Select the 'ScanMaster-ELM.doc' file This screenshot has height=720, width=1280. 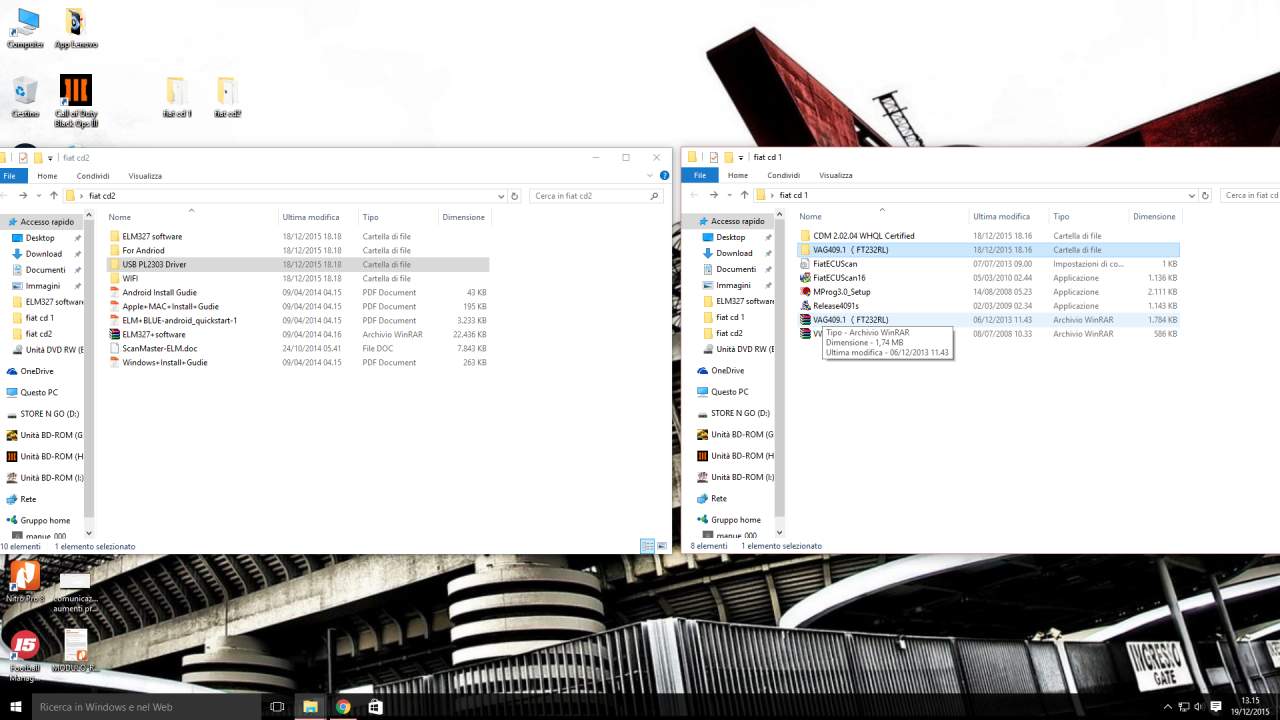click(x=298, y=349)
